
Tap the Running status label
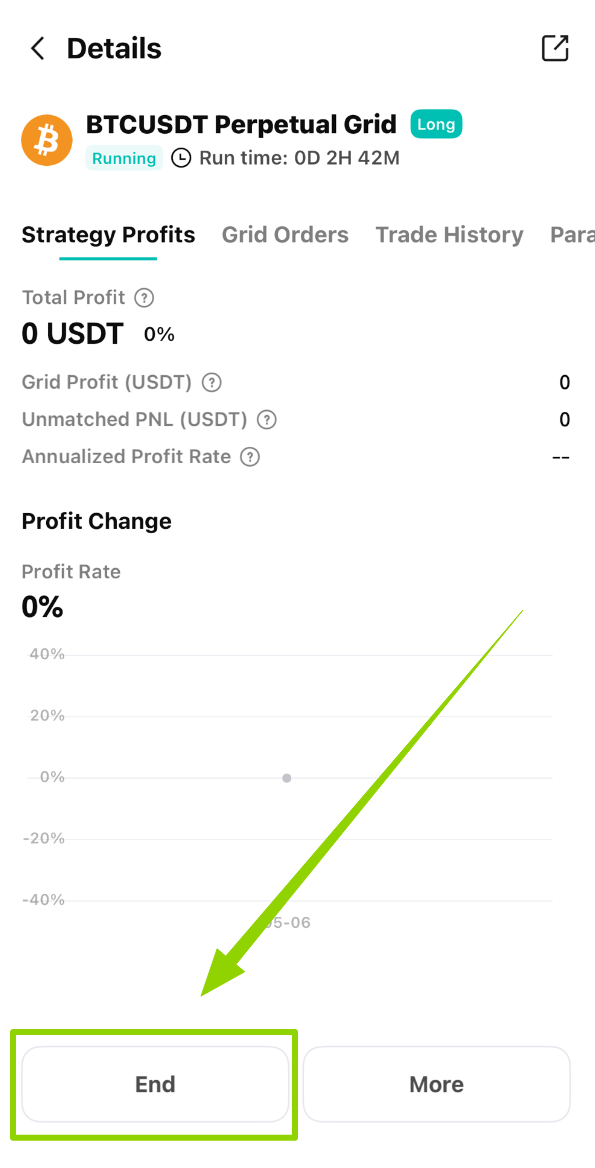point(124,158)
